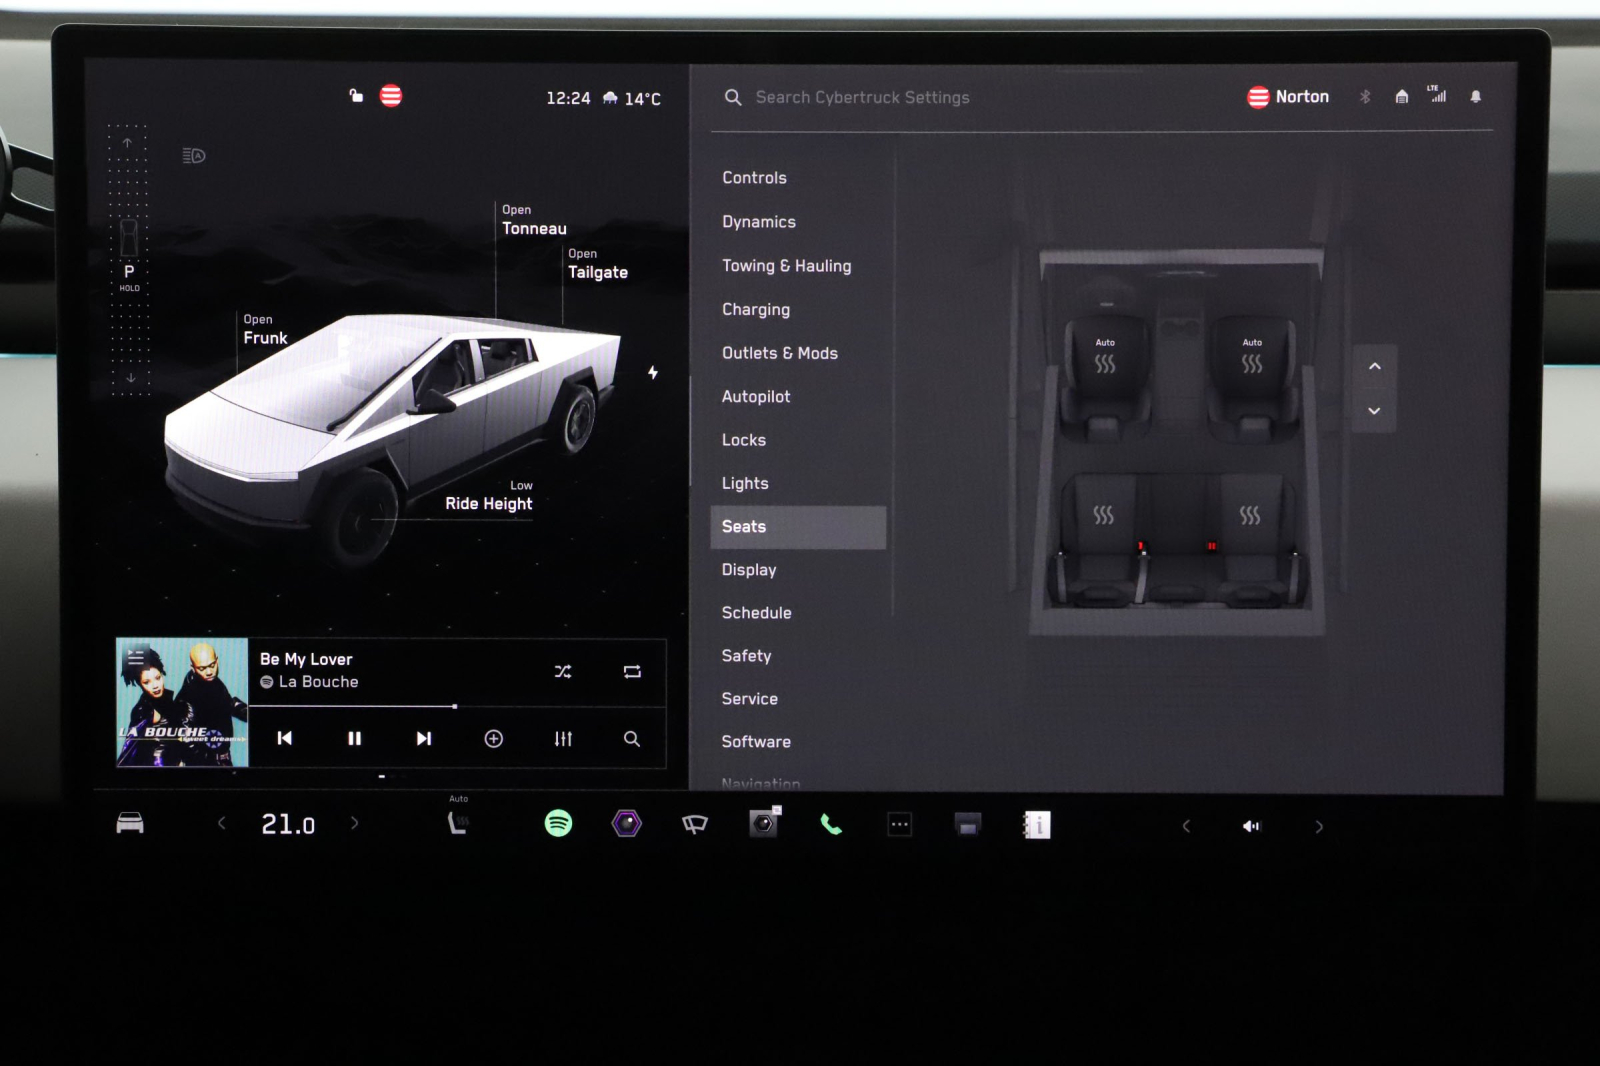Open the phone app icon
Screen dimensions: 1600x1066
pos(830,823)
